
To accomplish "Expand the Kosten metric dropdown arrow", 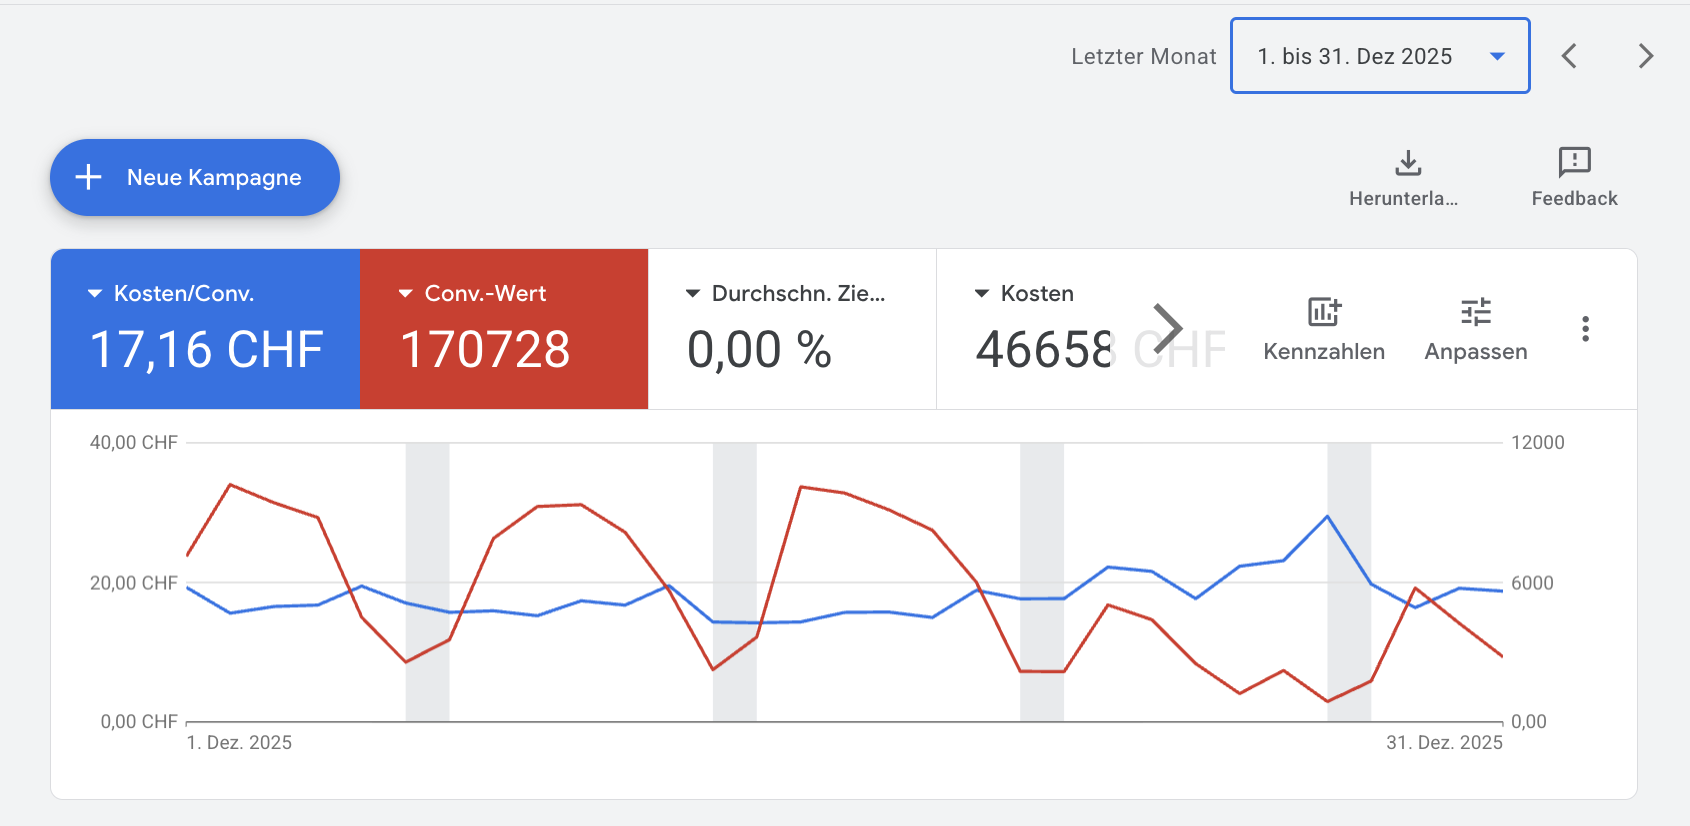I will [x=982, y=294].
